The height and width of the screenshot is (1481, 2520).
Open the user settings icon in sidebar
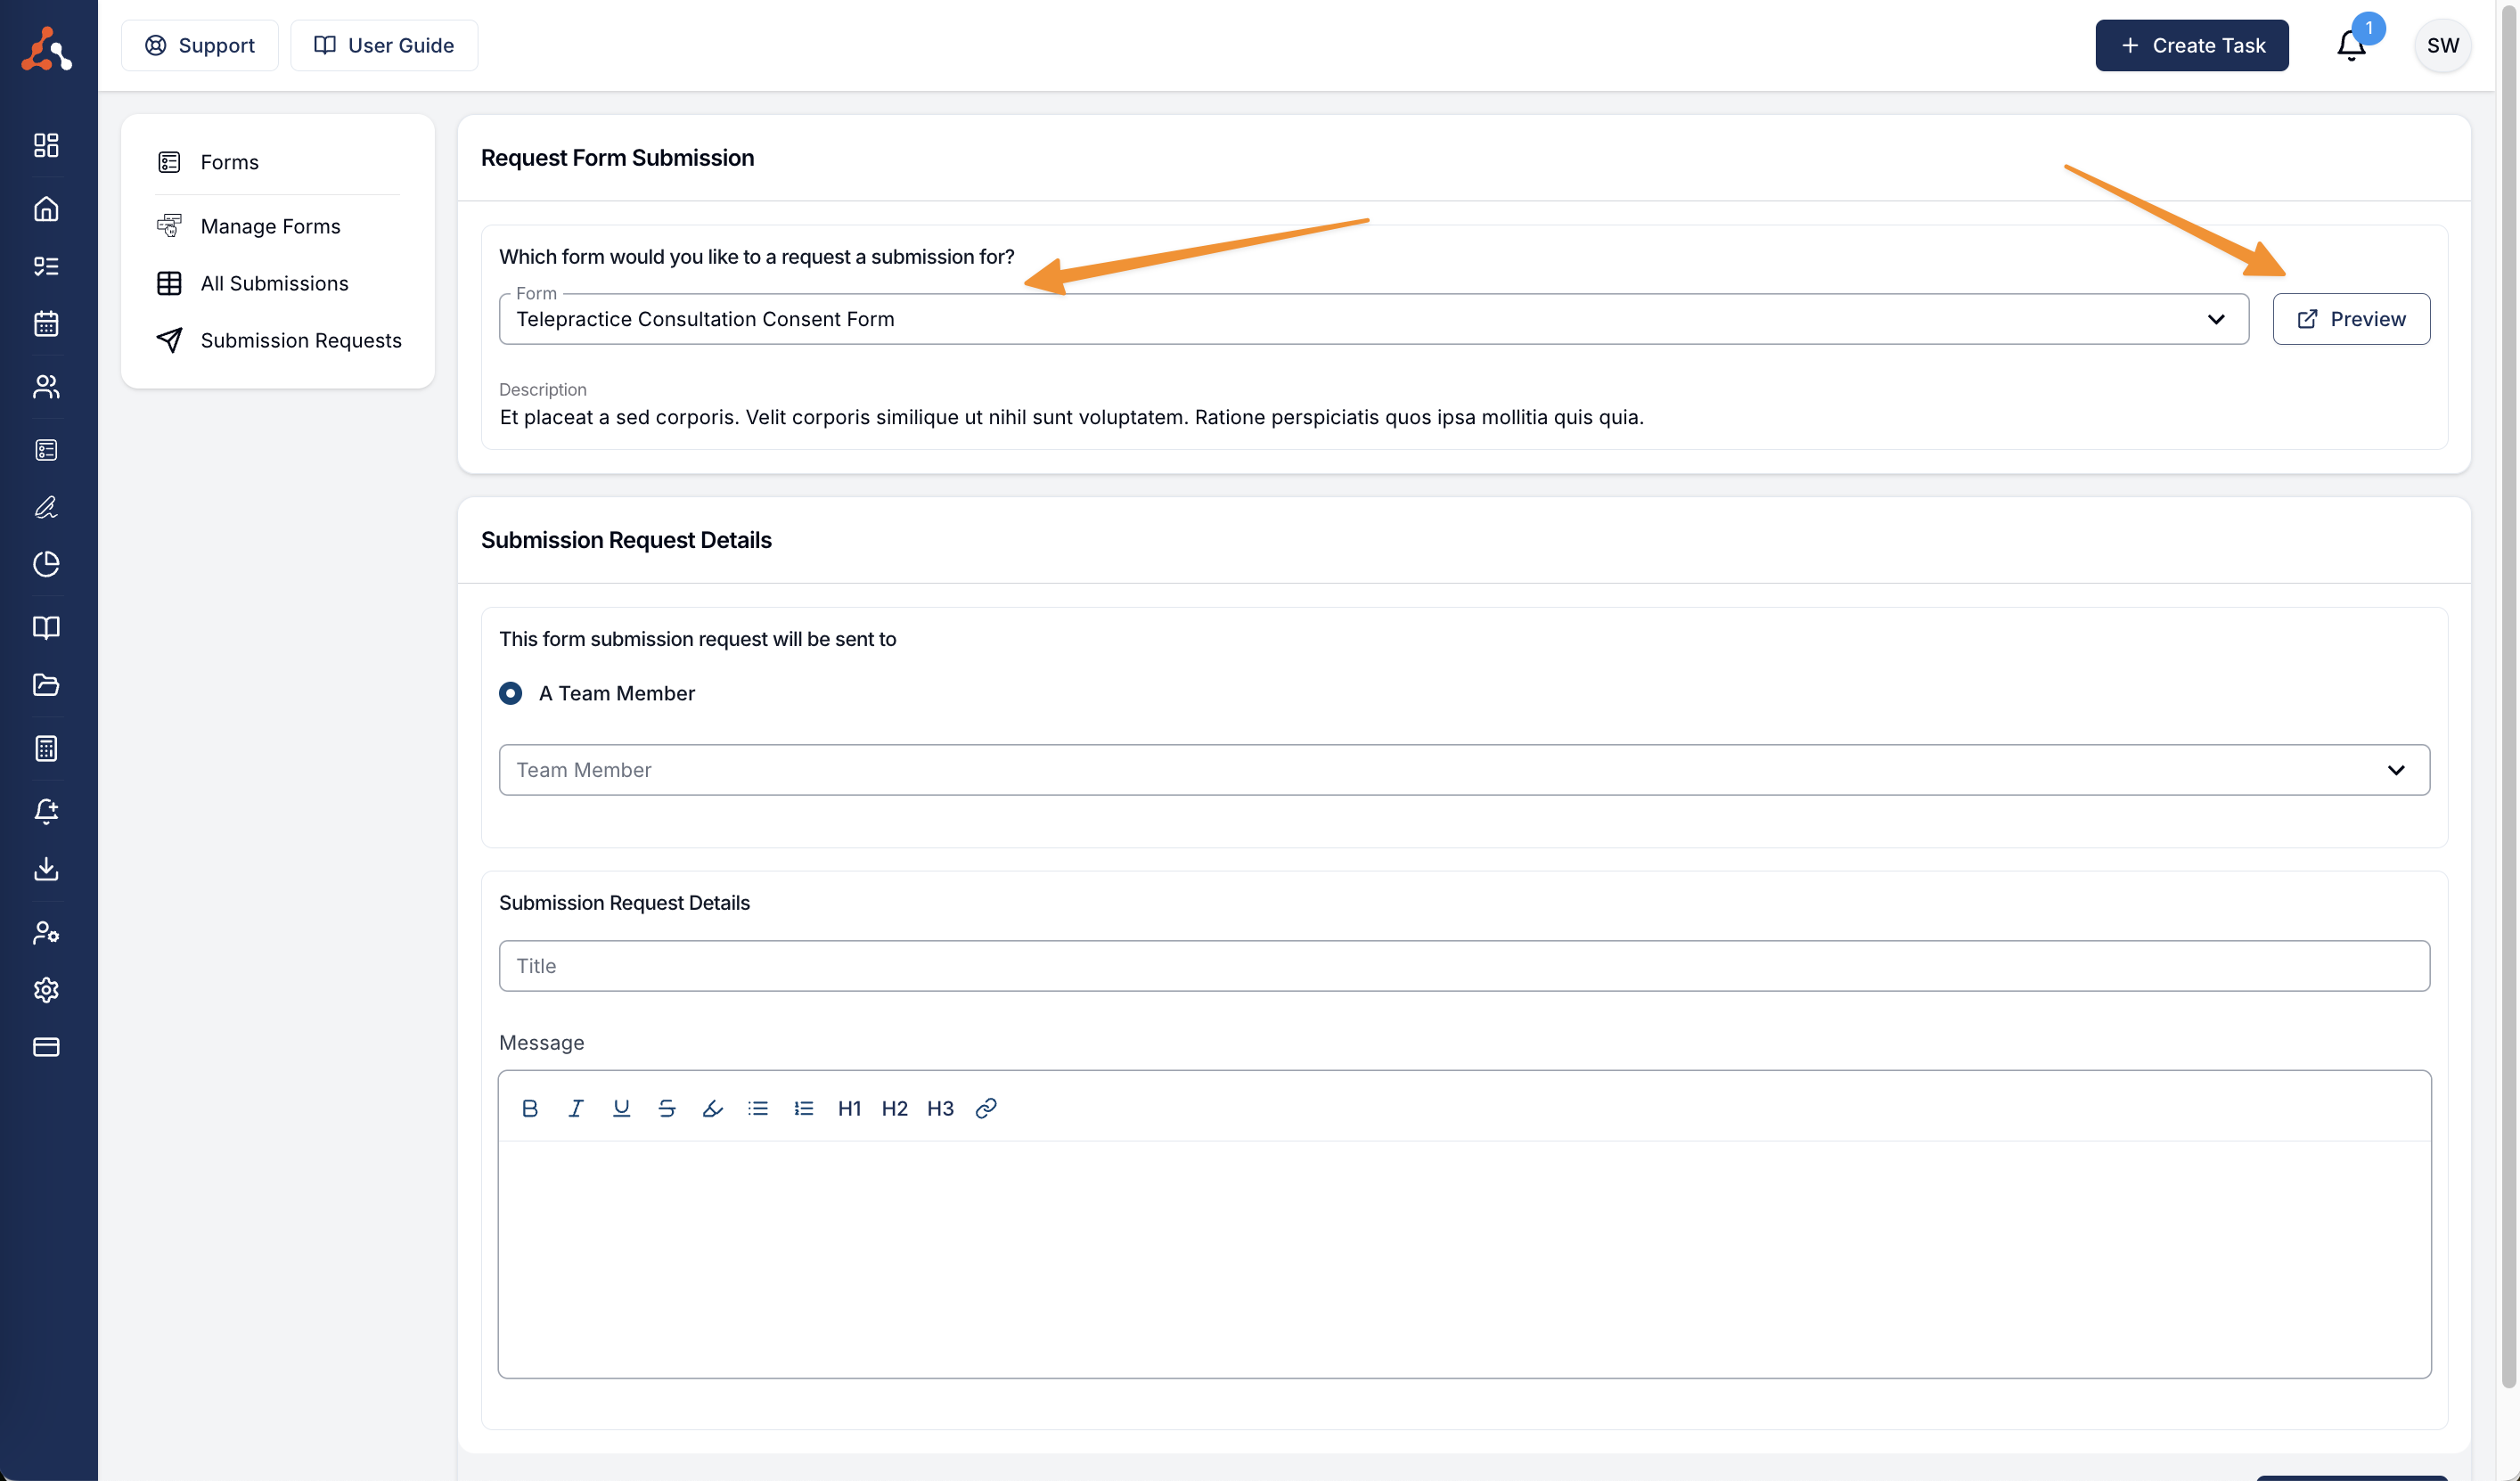(46, 932)
